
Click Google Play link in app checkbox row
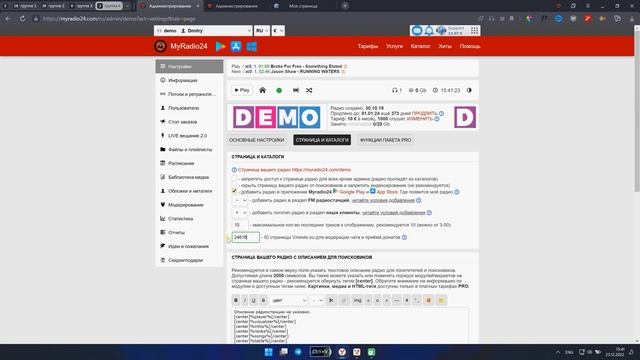tap(352, 191)
